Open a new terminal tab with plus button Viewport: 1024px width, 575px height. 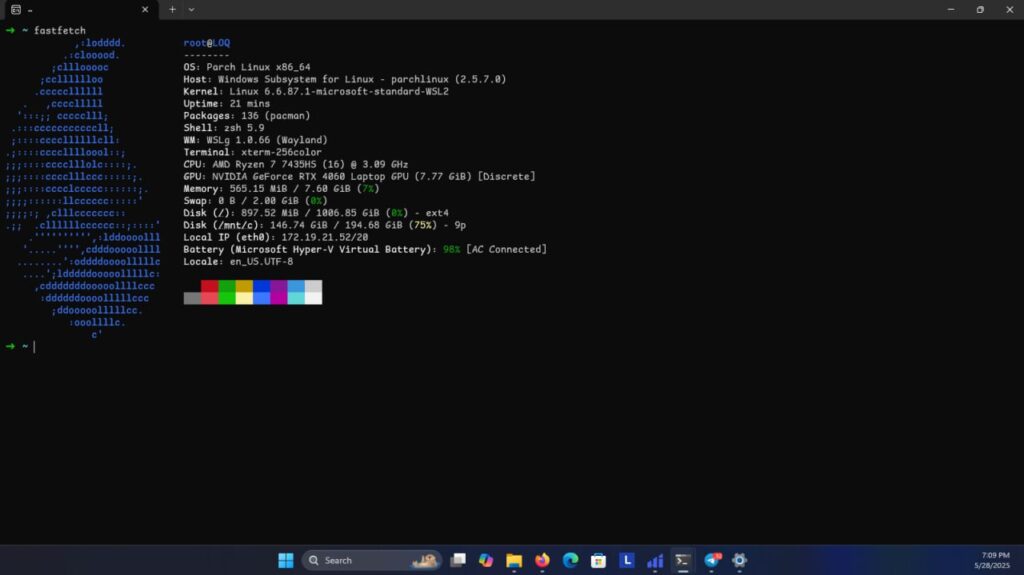pyautogui.click(x=172, y=9)
